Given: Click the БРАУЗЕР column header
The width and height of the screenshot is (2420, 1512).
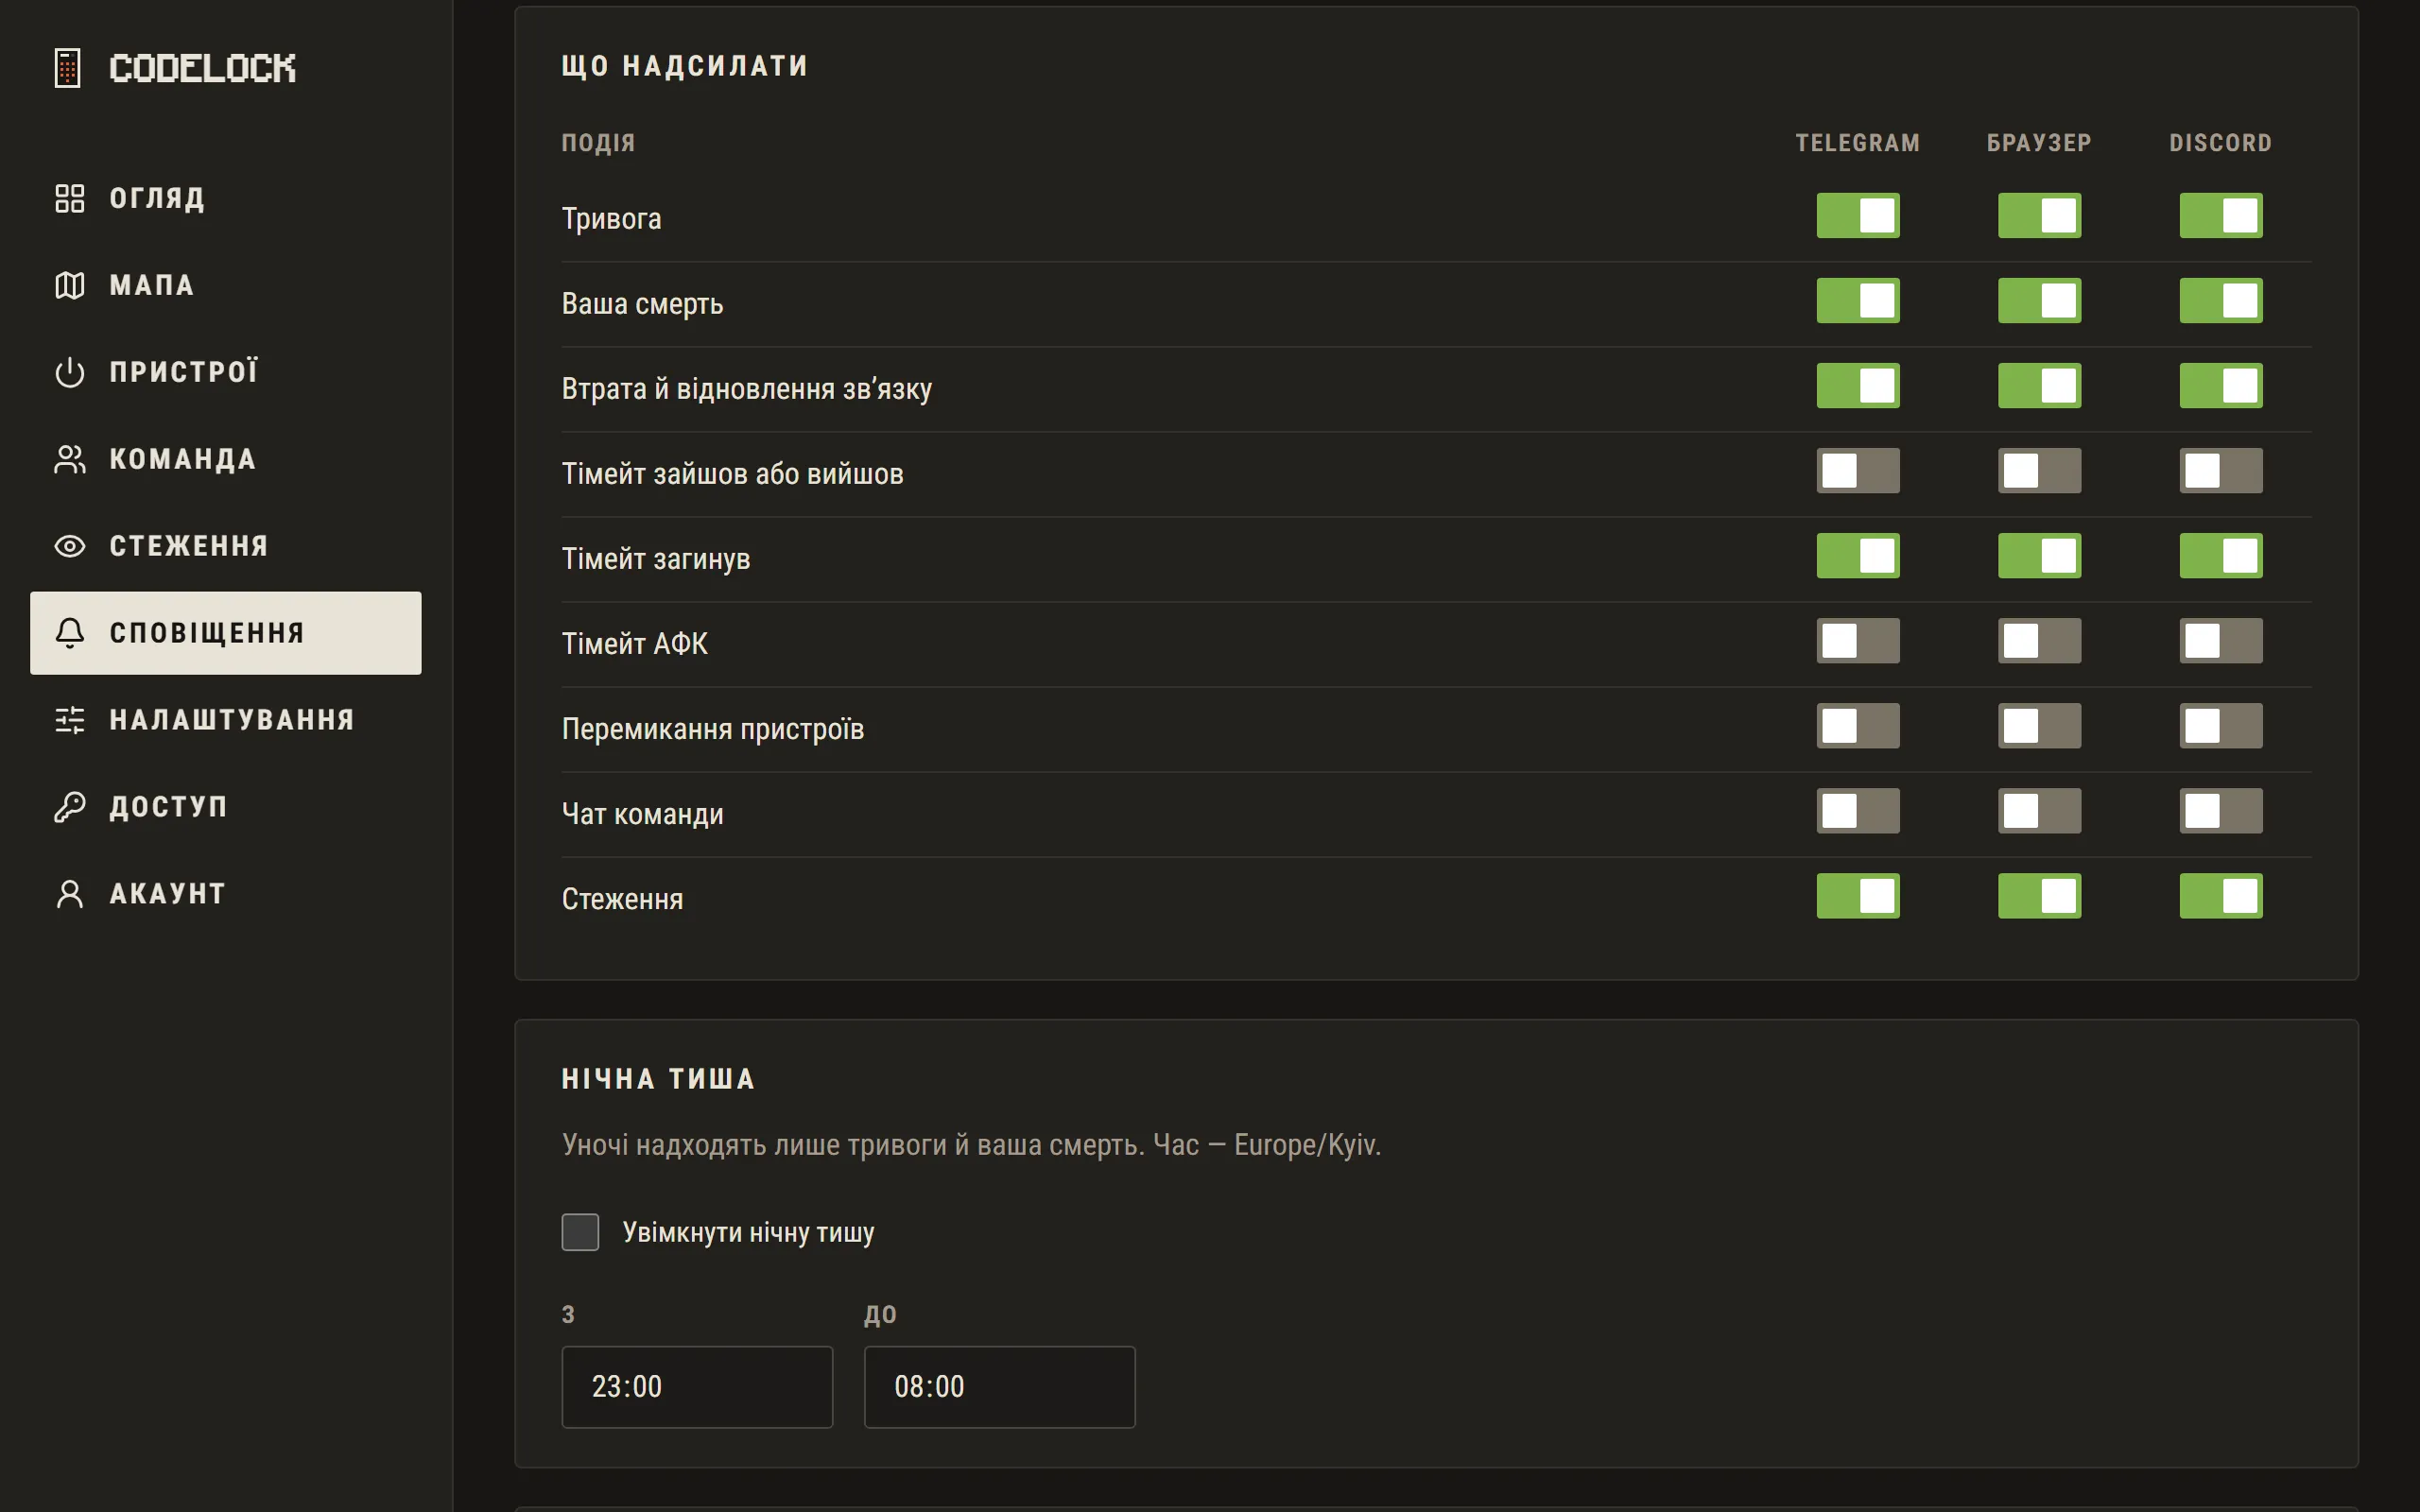Looking at the screenshot, I should (2039, 143).
